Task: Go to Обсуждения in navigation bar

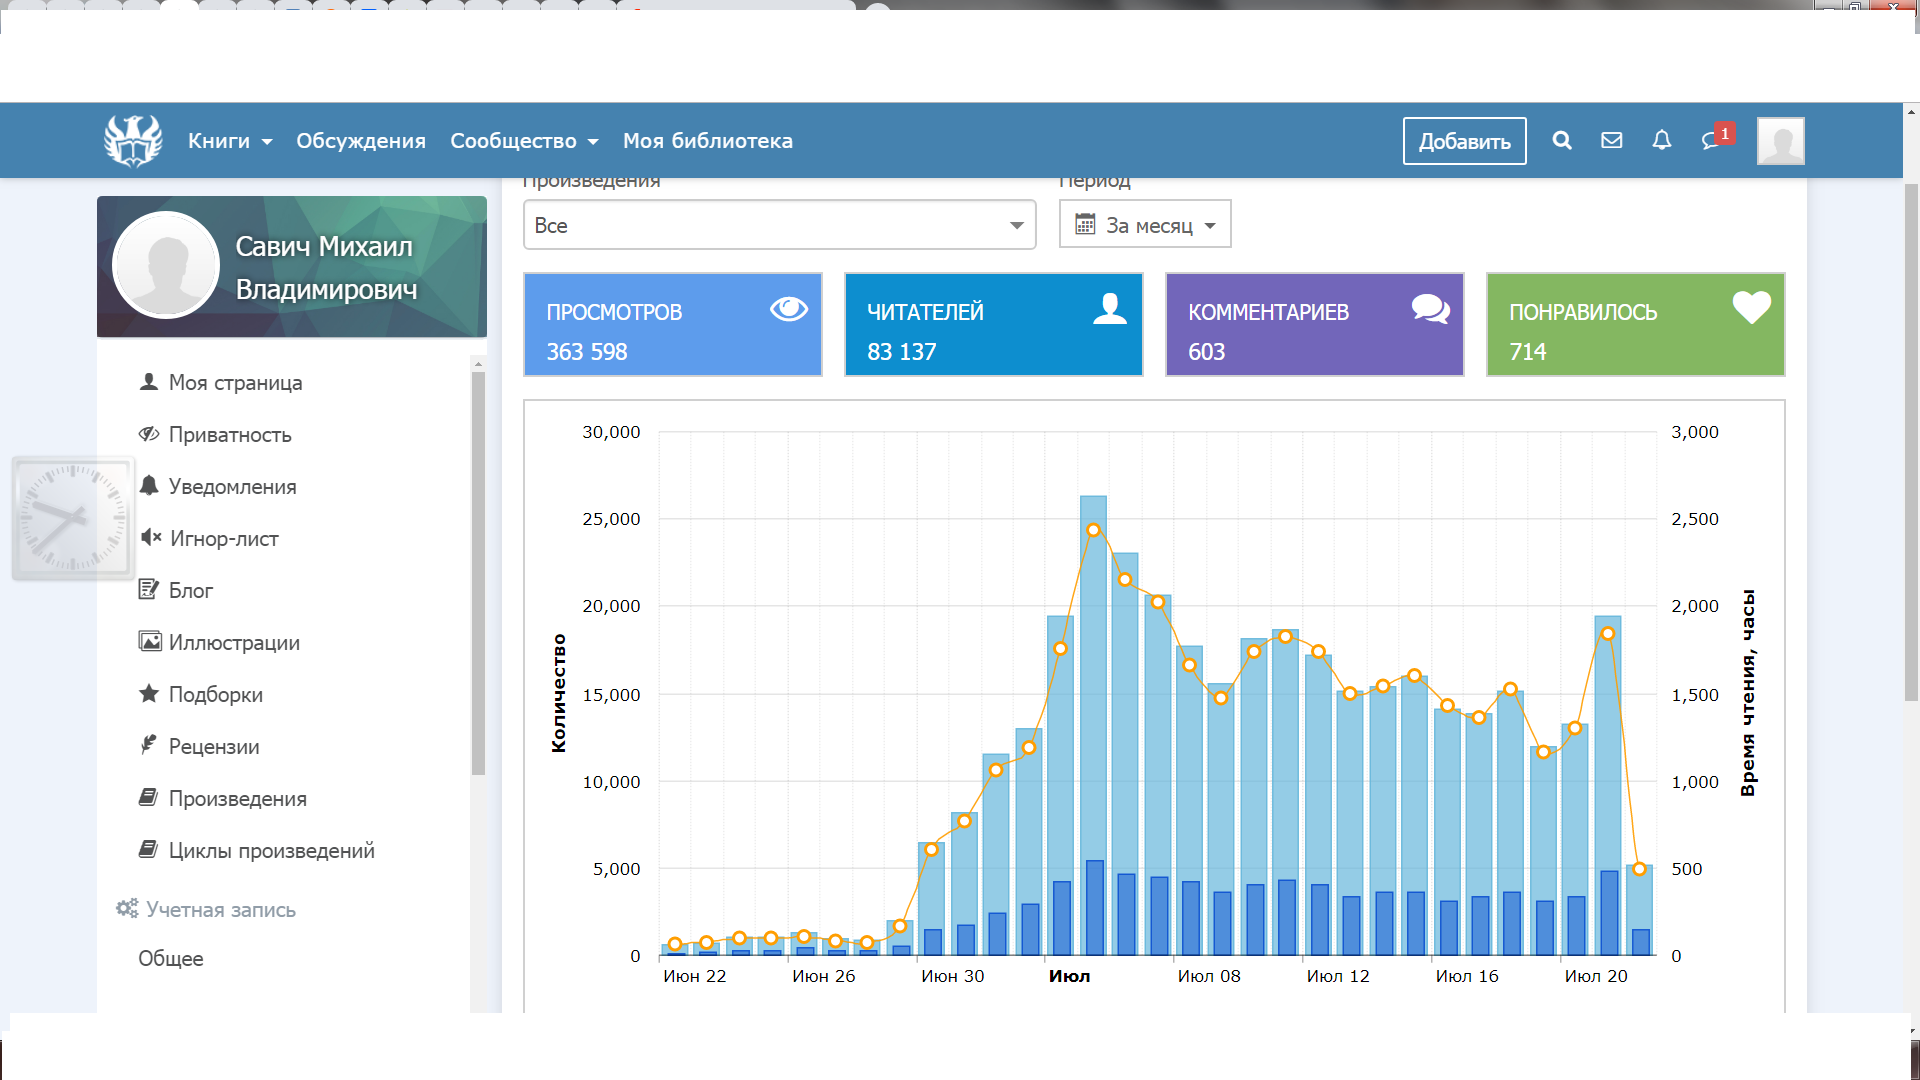Action: pyautogui.click(x=361, y=141)
